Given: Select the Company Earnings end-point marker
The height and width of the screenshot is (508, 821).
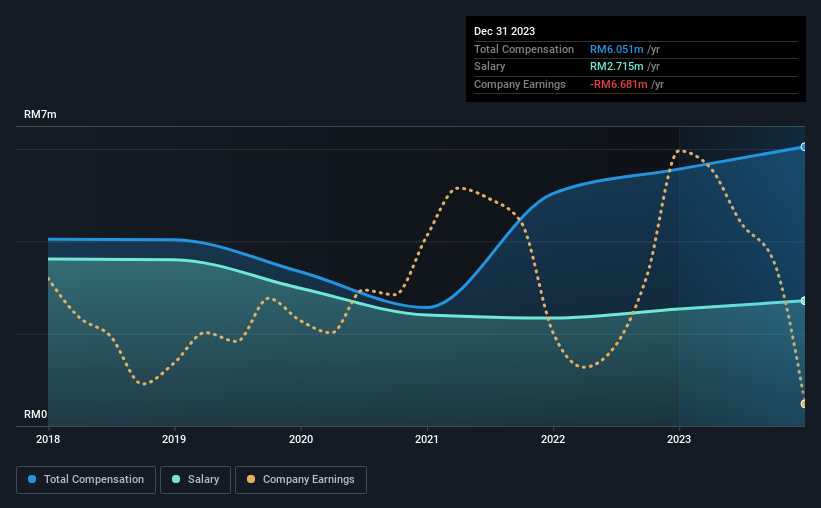Looking at the screenshot, I should click(x=804, y=404).
